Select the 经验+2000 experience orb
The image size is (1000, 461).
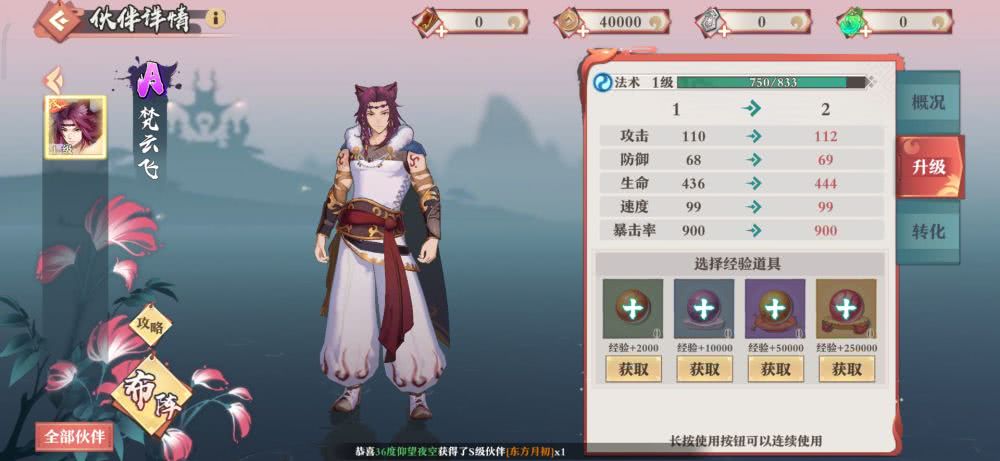(x=633, y=309)
